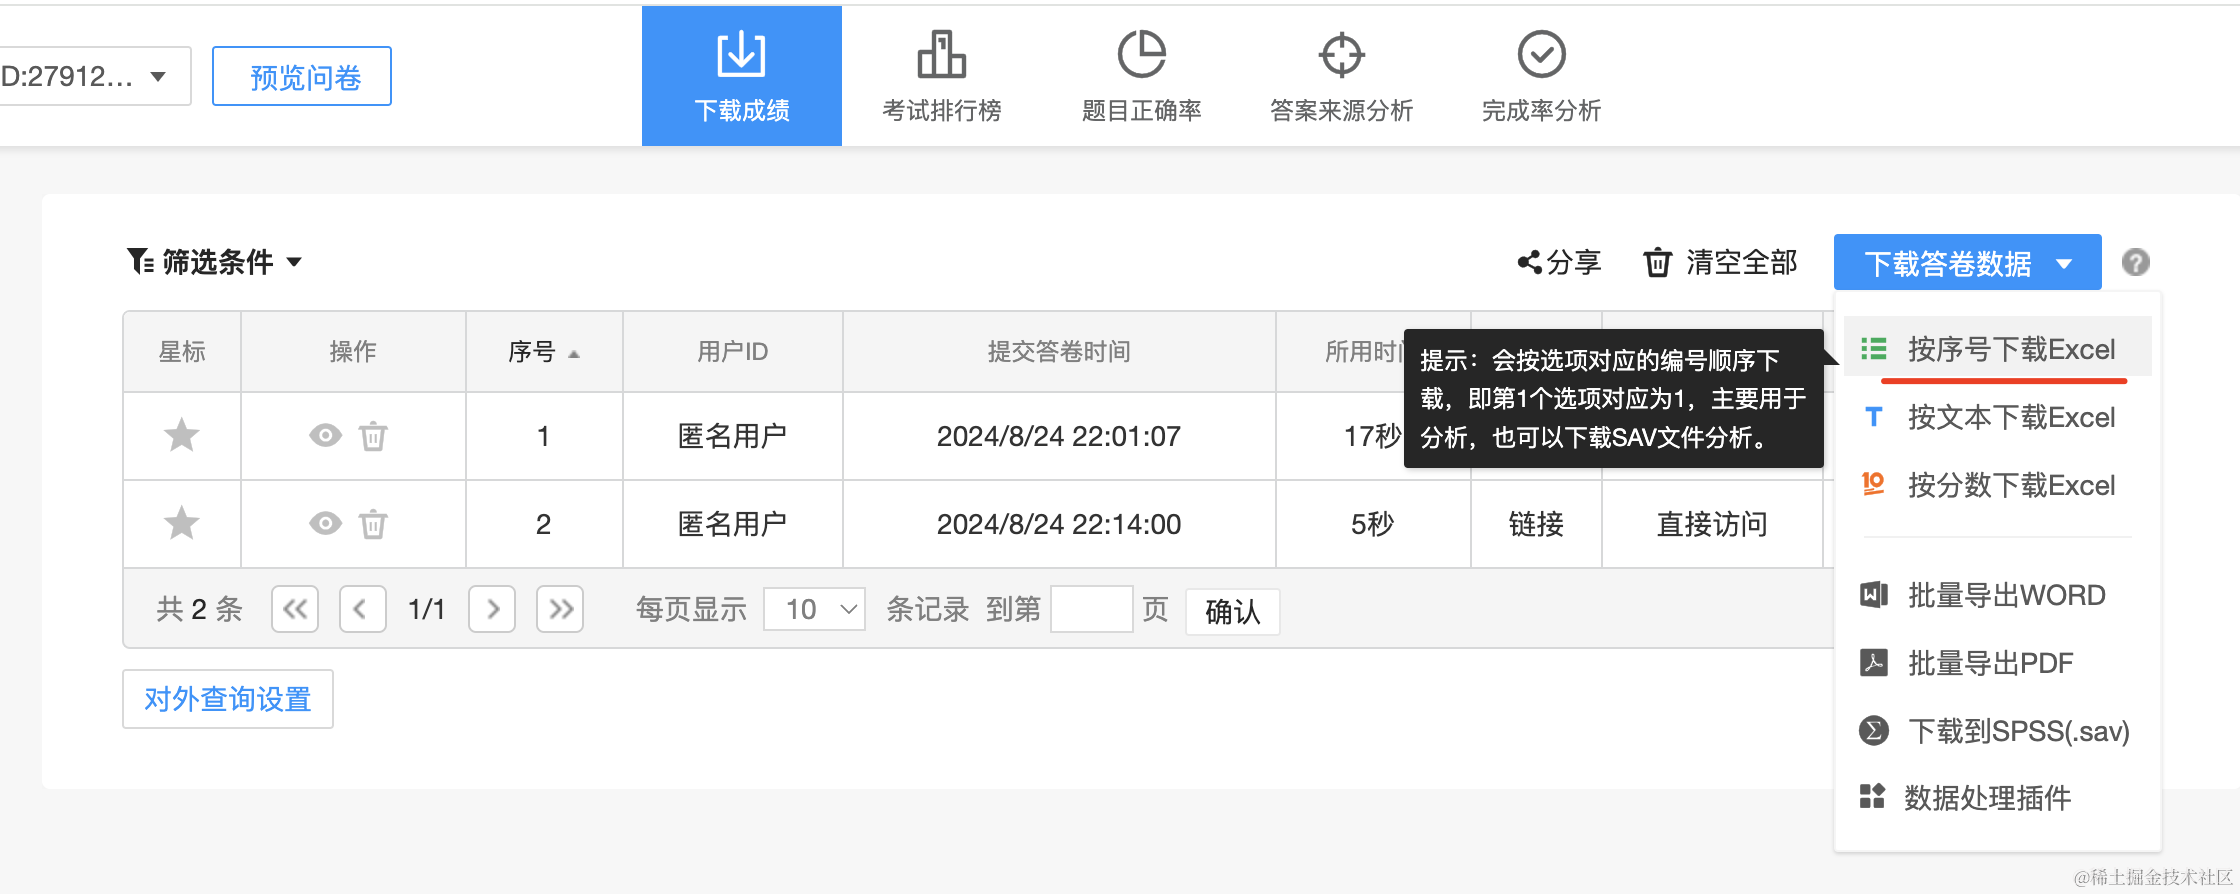Switch to 考试排行榜 tab
The image size is (2240, 894).
click(941, 76)
